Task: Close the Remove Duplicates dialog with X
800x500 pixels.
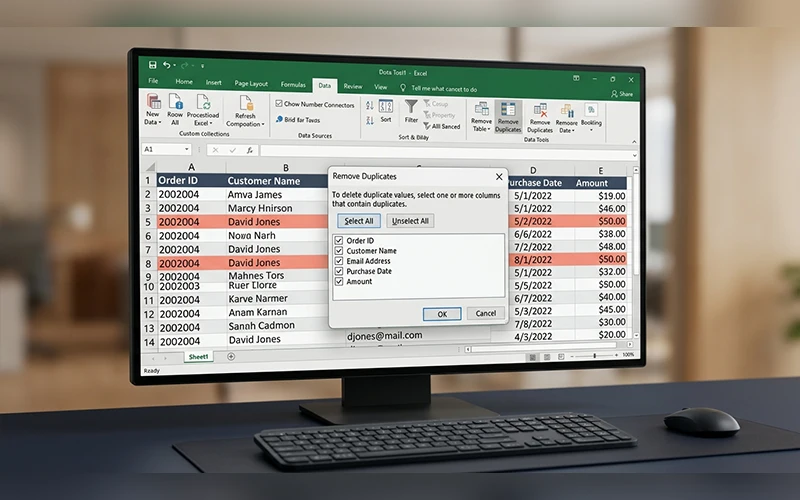Action: [x=499, y=177]
